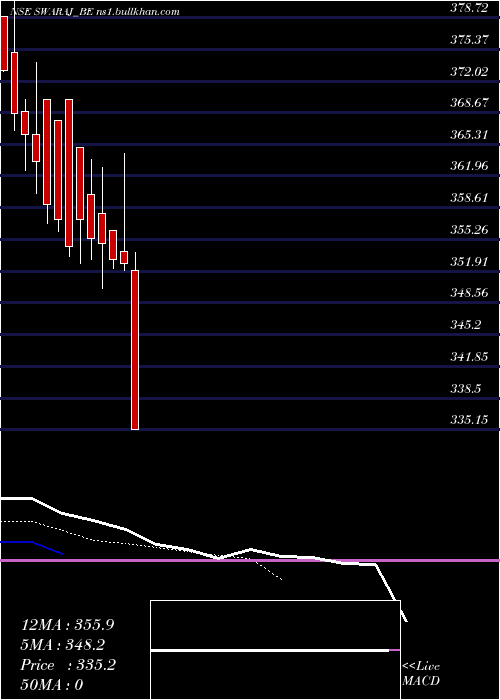Select the 341.85 price axis label
This screenshot has width=500, height=700.
(469, 357)
